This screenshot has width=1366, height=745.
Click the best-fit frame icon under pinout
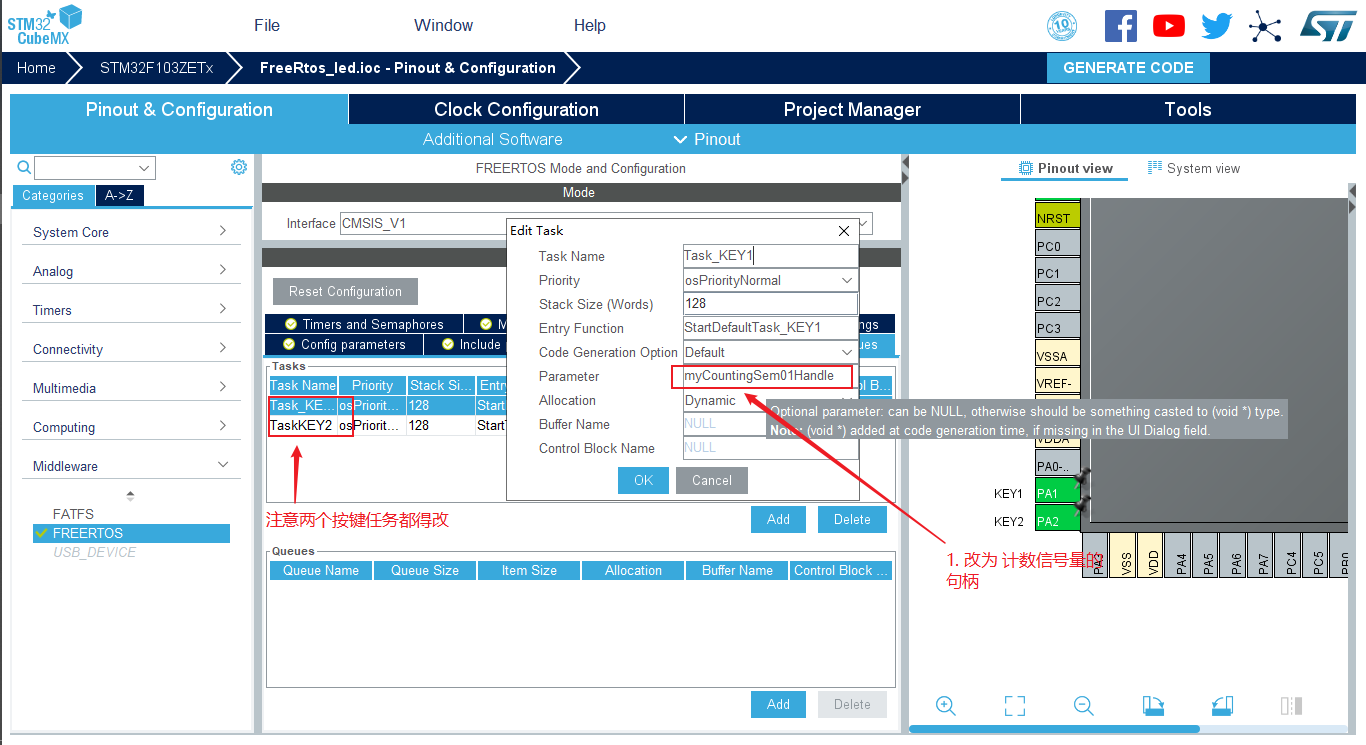tap(1014, 705)
